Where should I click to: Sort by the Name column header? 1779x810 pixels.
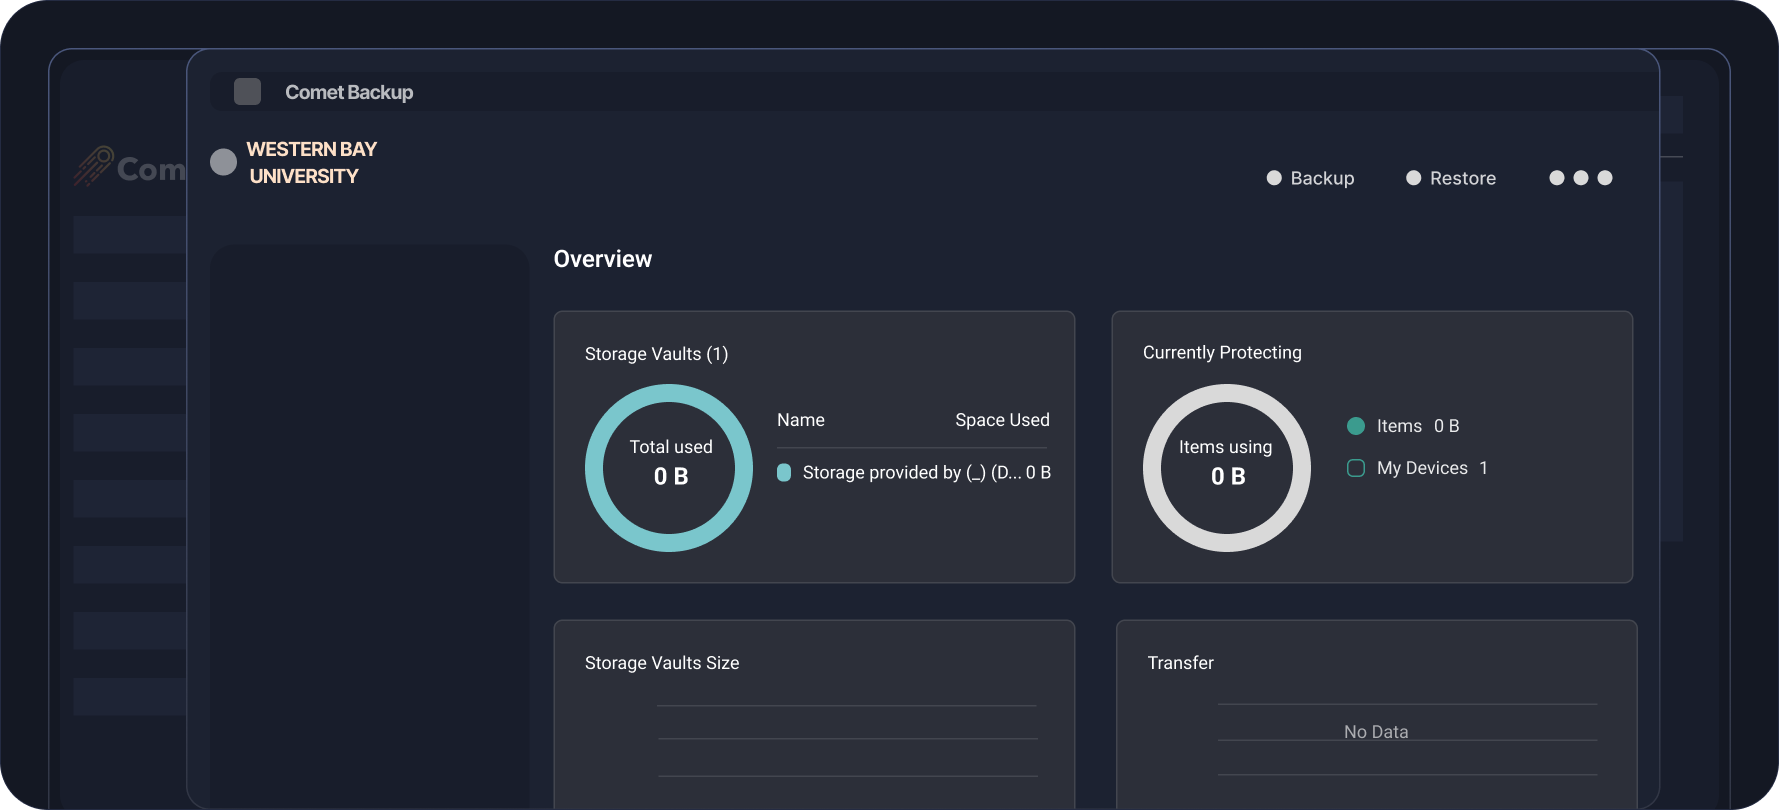801,420
